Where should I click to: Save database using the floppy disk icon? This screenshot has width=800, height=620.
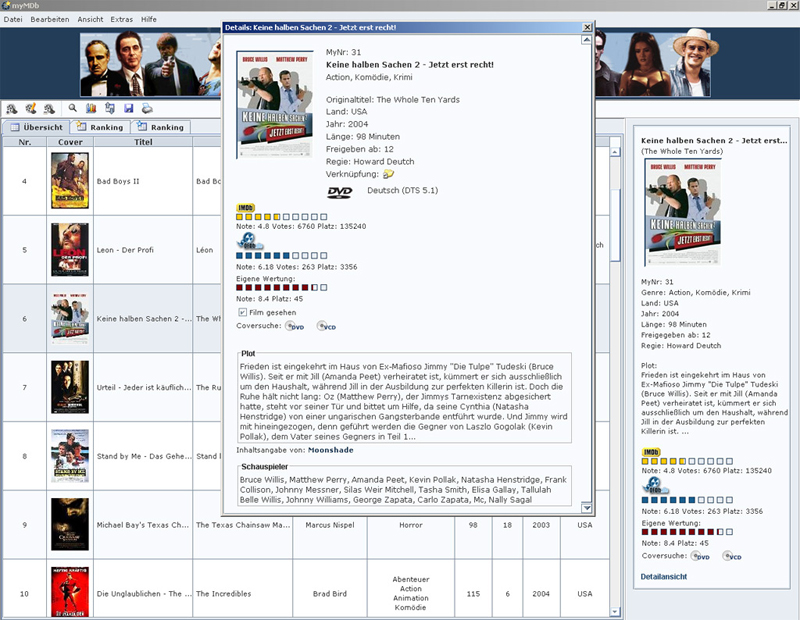128,108
